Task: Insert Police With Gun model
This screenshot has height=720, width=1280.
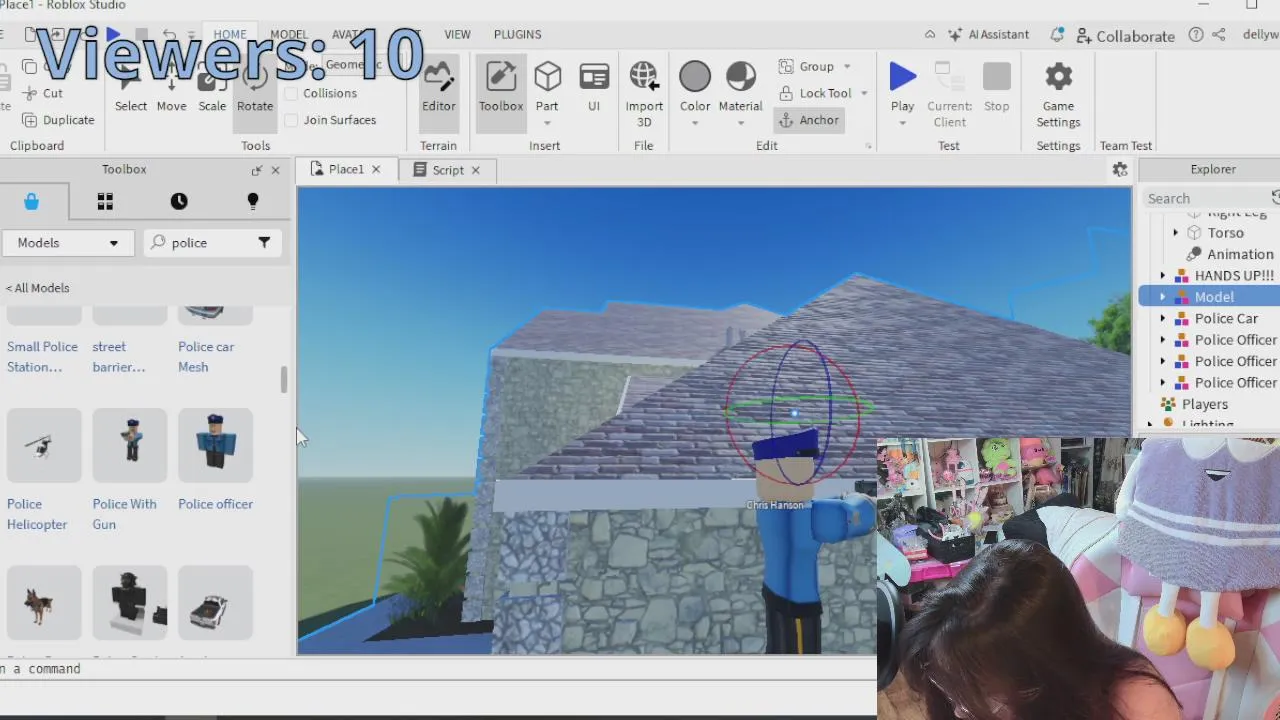Action: point(130,445)
